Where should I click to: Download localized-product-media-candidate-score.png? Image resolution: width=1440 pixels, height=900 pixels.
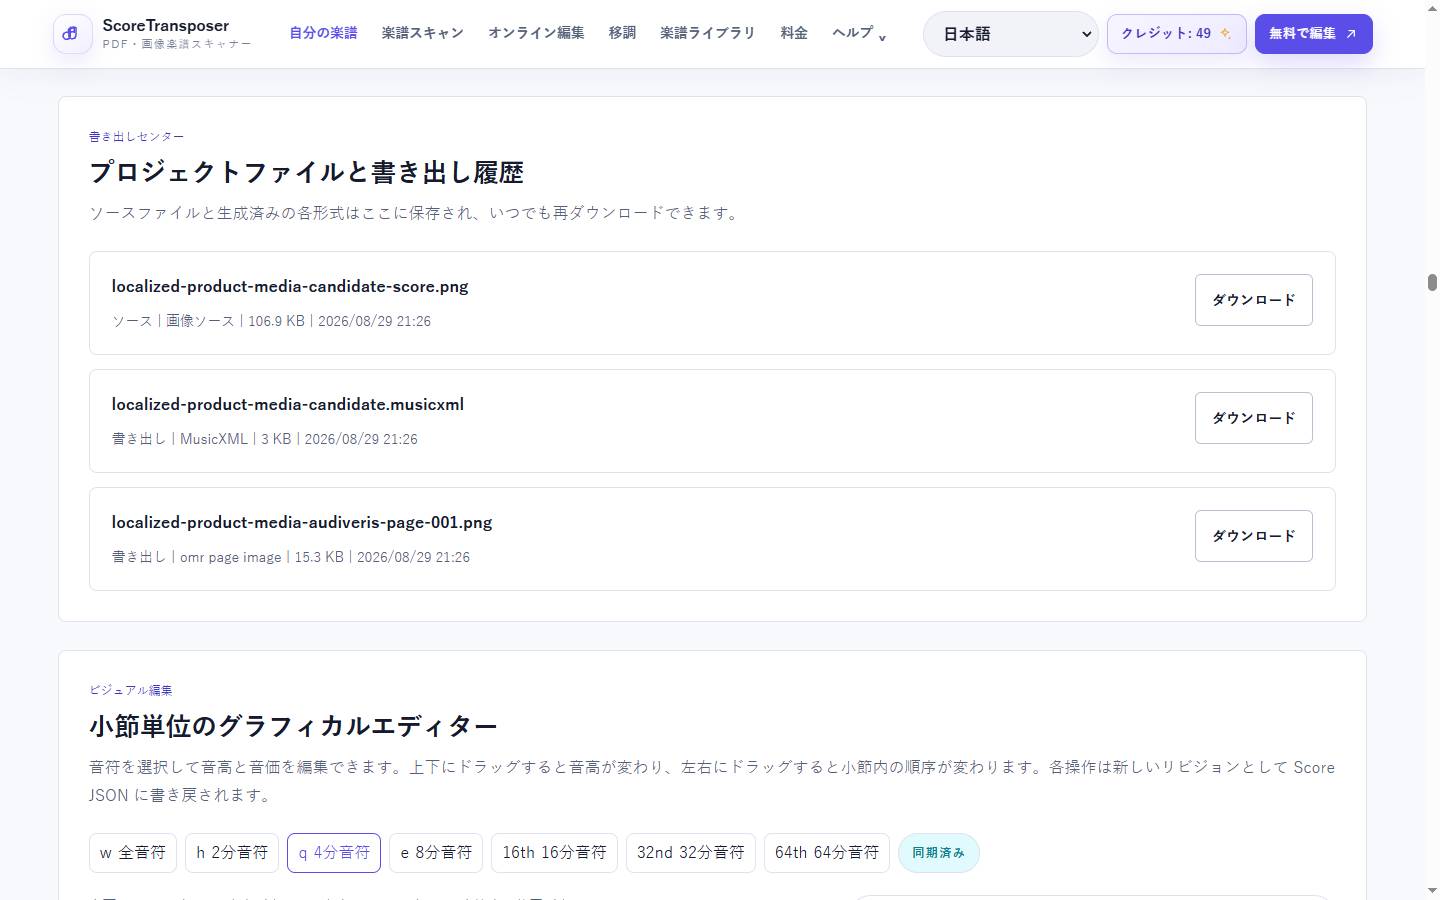[1253, 300]
